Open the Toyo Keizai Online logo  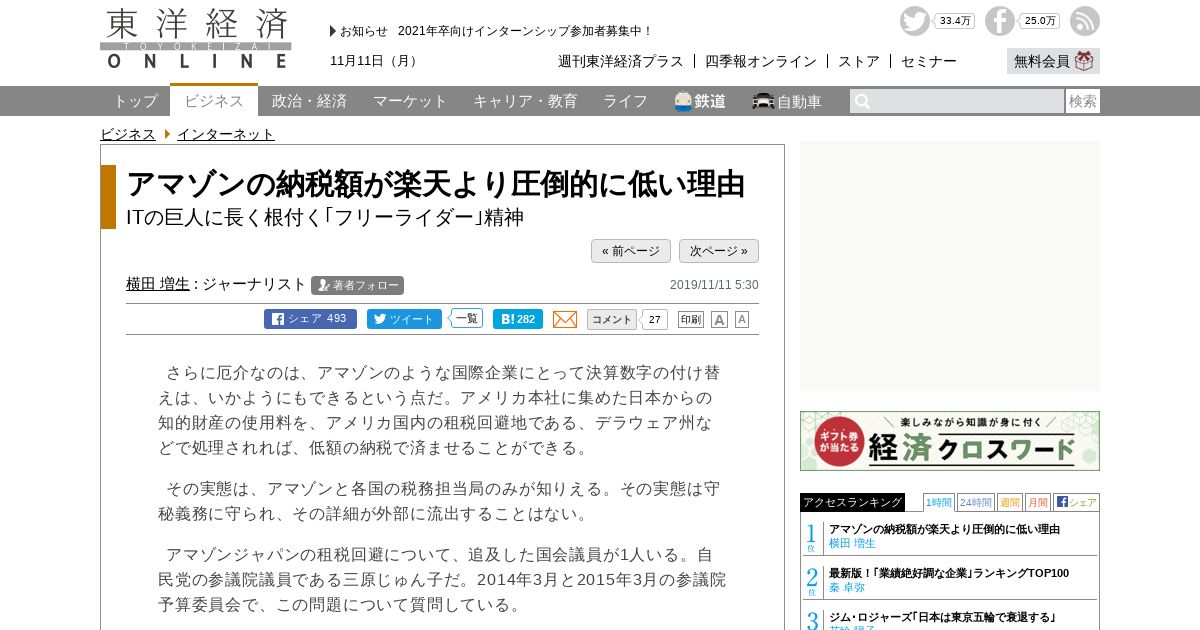[196, 39]
